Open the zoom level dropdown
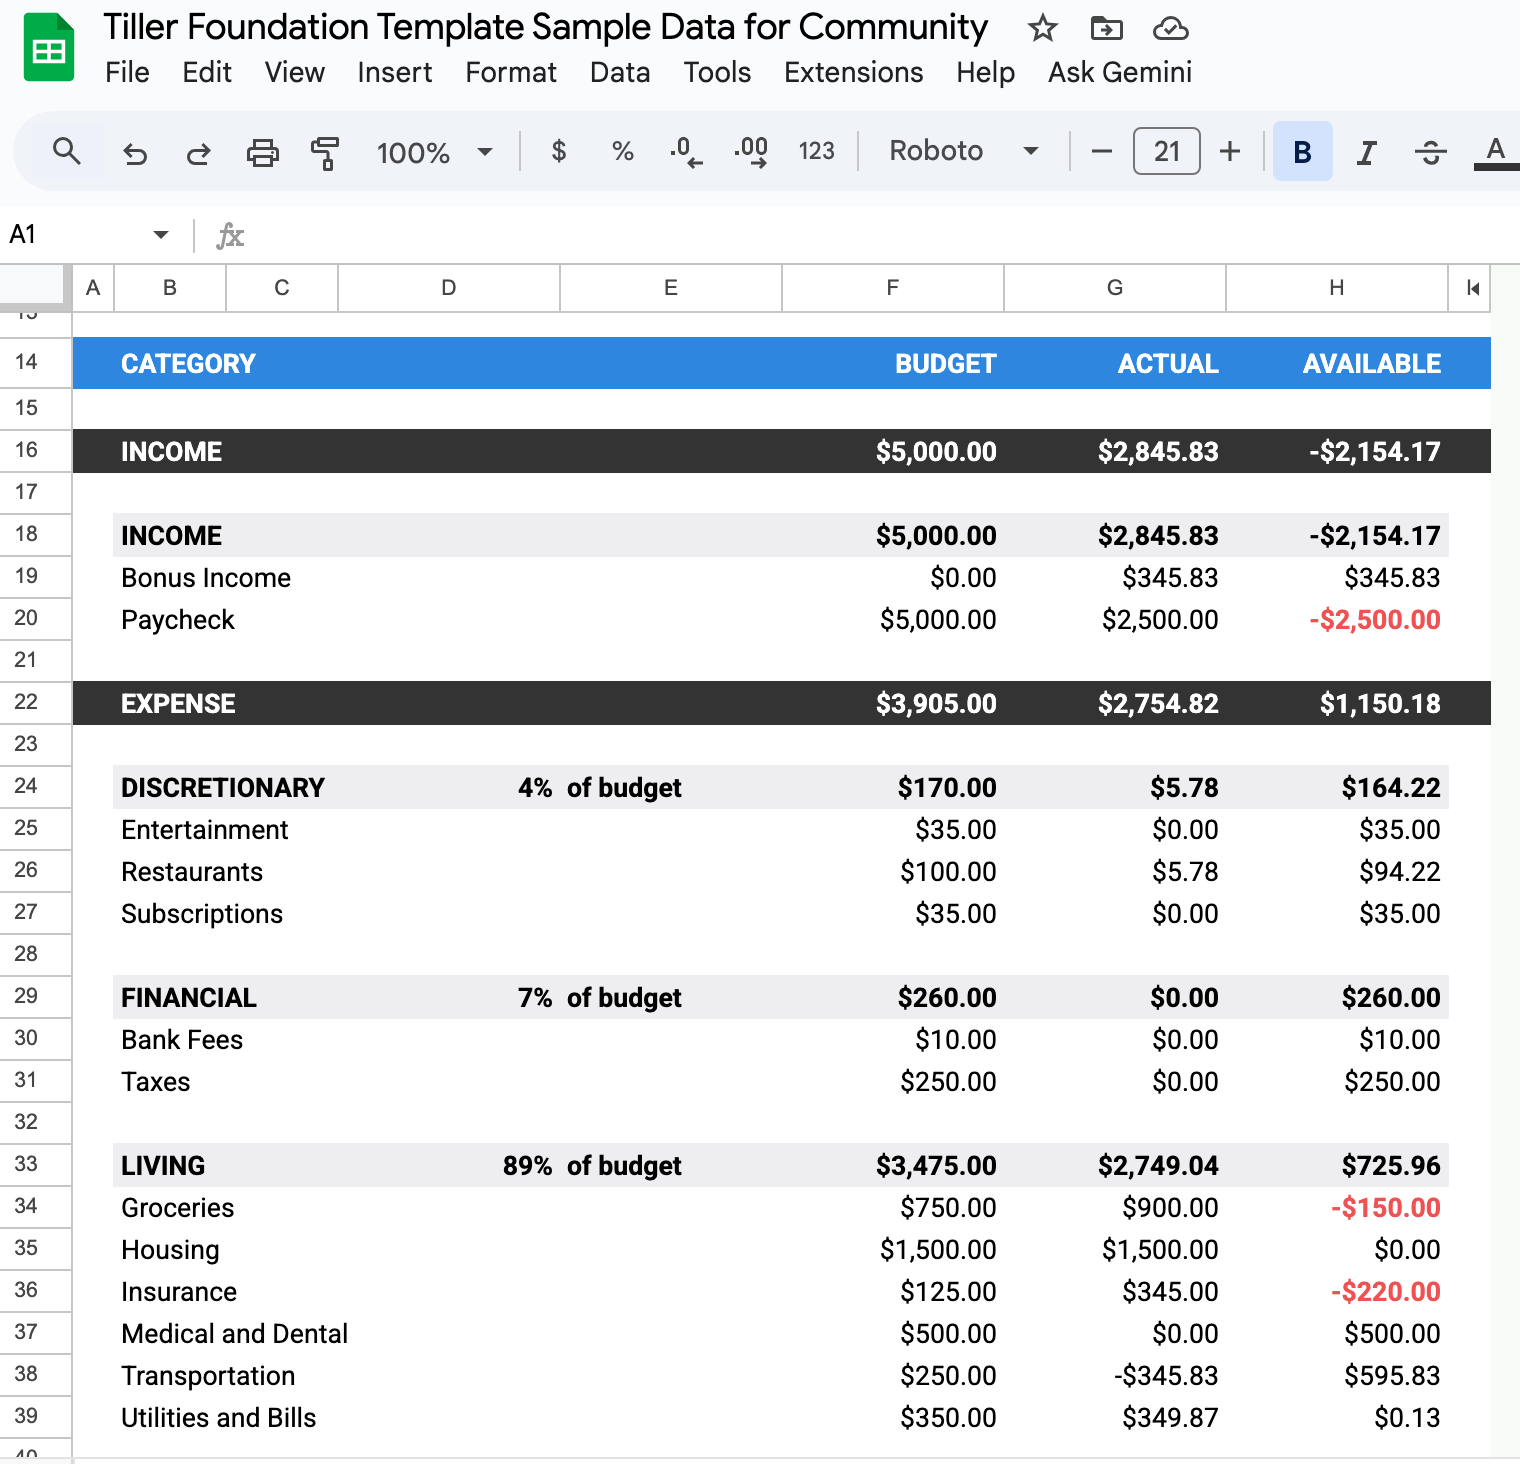 [x=434, y=152]
